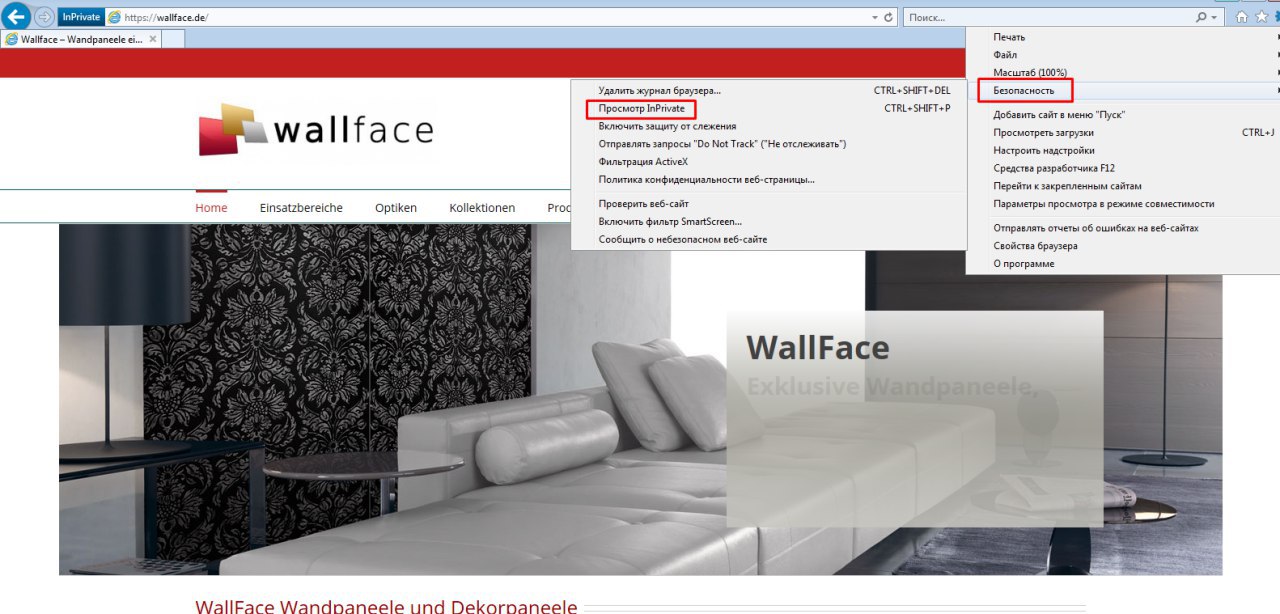
Task: Select Настроить надстройки
Action: [x=1122, y=150]
